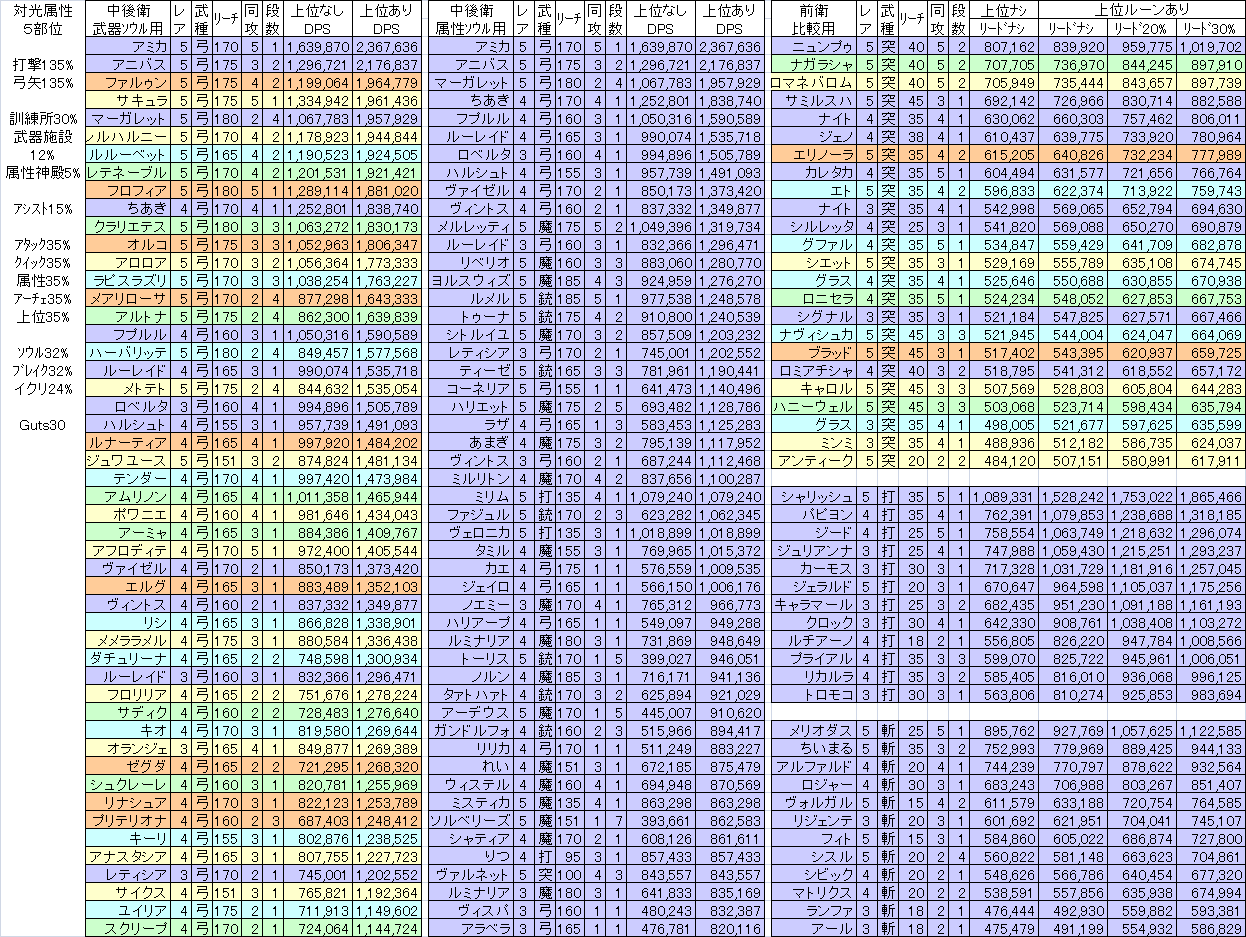Select the ソルベリーズ name cell

[x=471, y=821]
